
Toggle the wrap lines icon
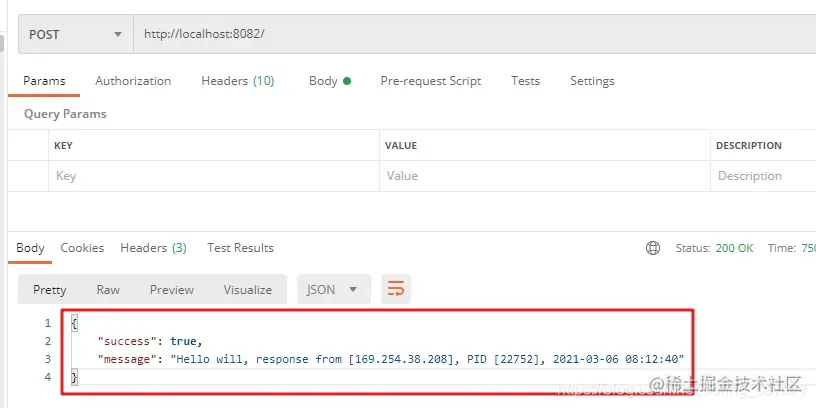coord(396,289)
